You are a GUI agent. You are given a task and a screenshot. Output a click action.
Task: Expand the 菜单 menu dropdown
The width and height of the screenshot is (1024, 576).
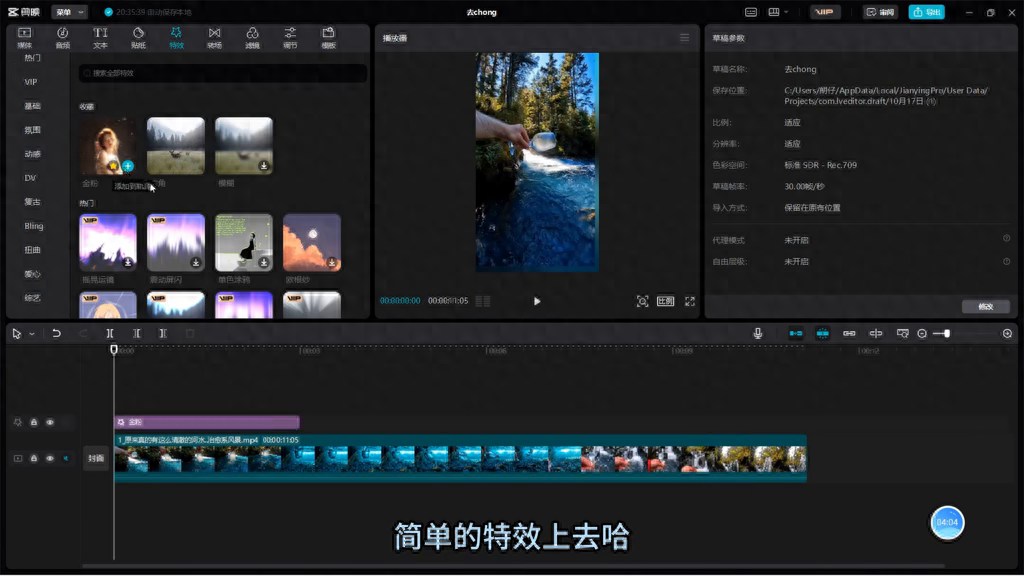click(x=69, y=12)
